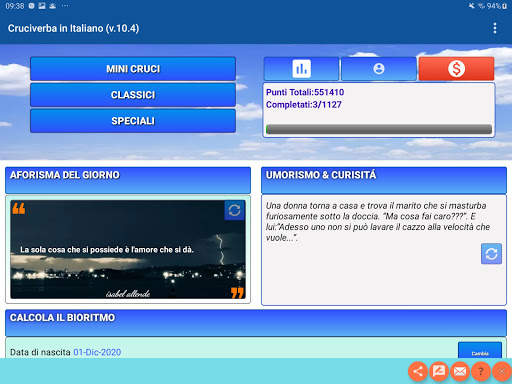Click the muted sound status icon

click(472, 6)
